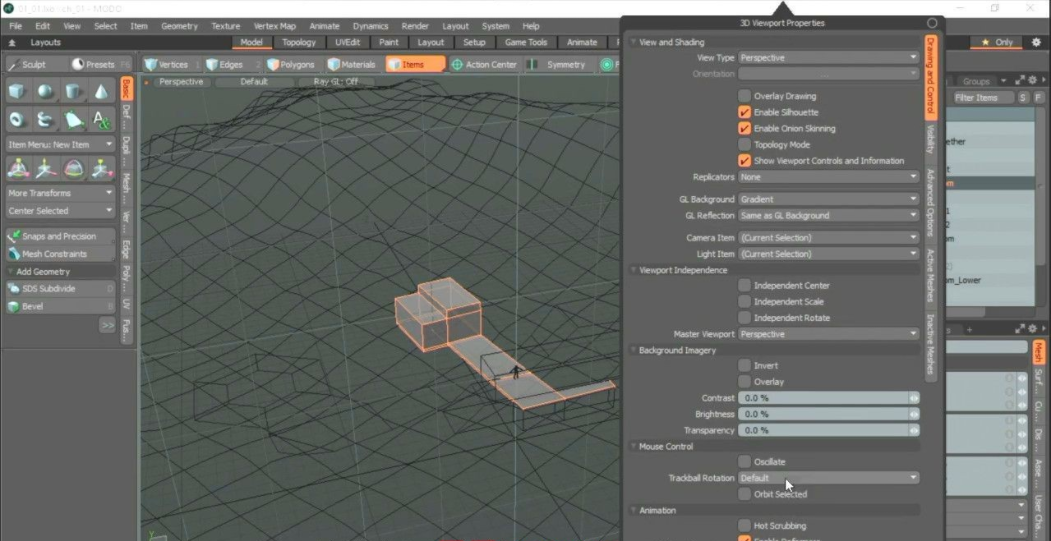Select the Cube primitive tool
The image size is (1051, 541).
(17, 92)
